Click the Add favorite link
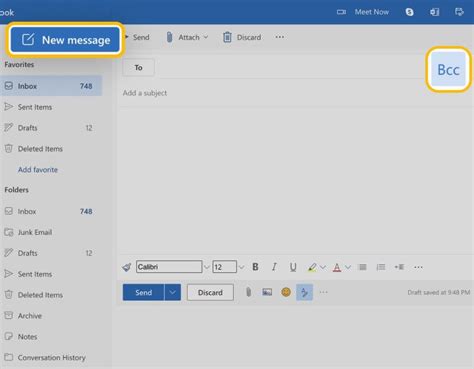 click(x=38, y=170)
